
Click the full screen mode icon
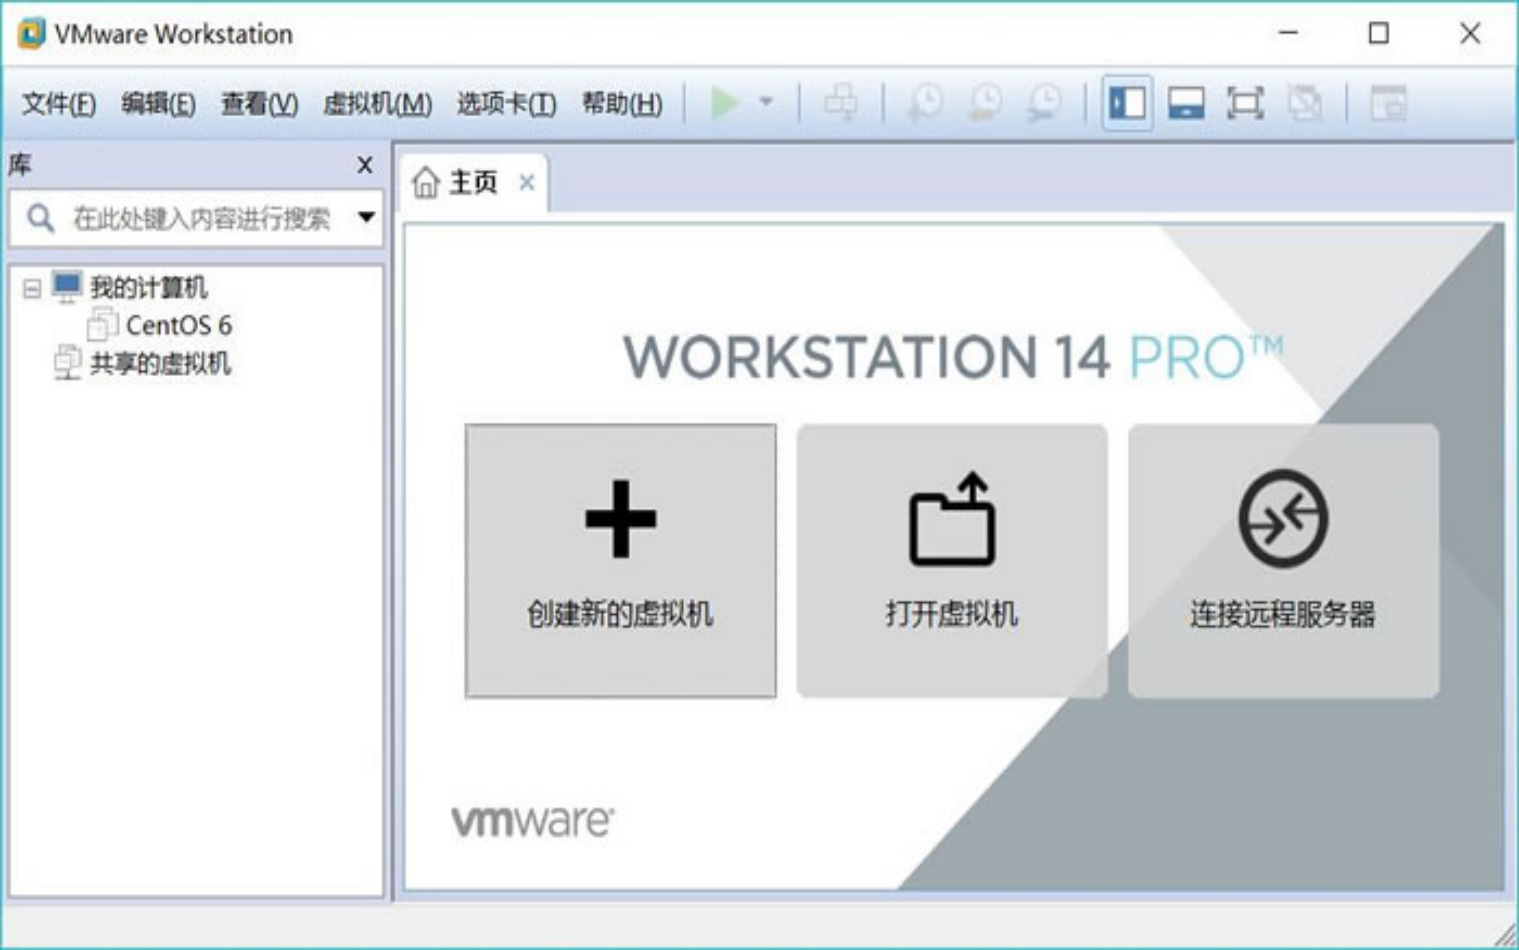1245,102
